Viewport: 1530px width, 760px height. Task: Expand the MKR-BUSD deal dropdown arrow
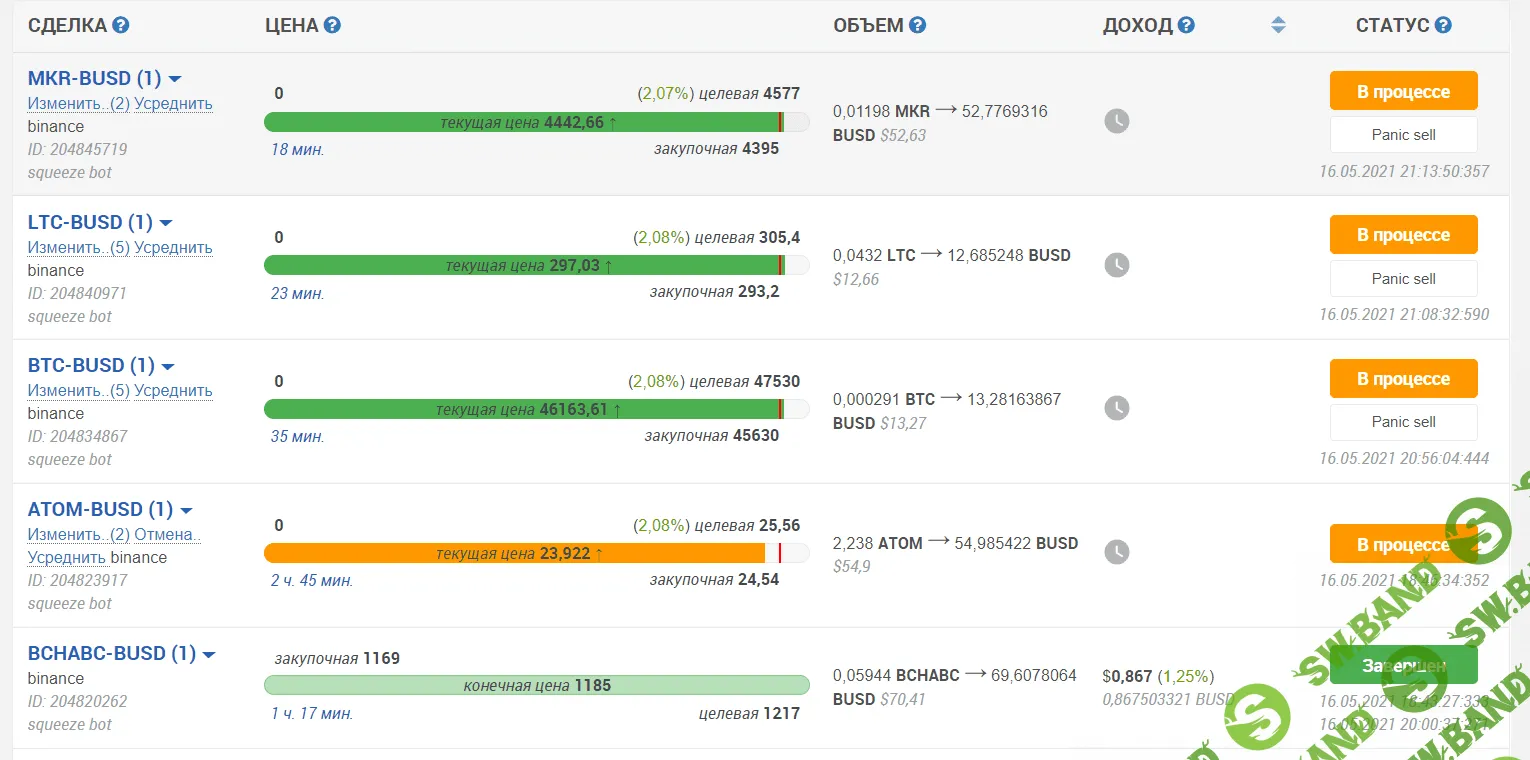(175, 79)
